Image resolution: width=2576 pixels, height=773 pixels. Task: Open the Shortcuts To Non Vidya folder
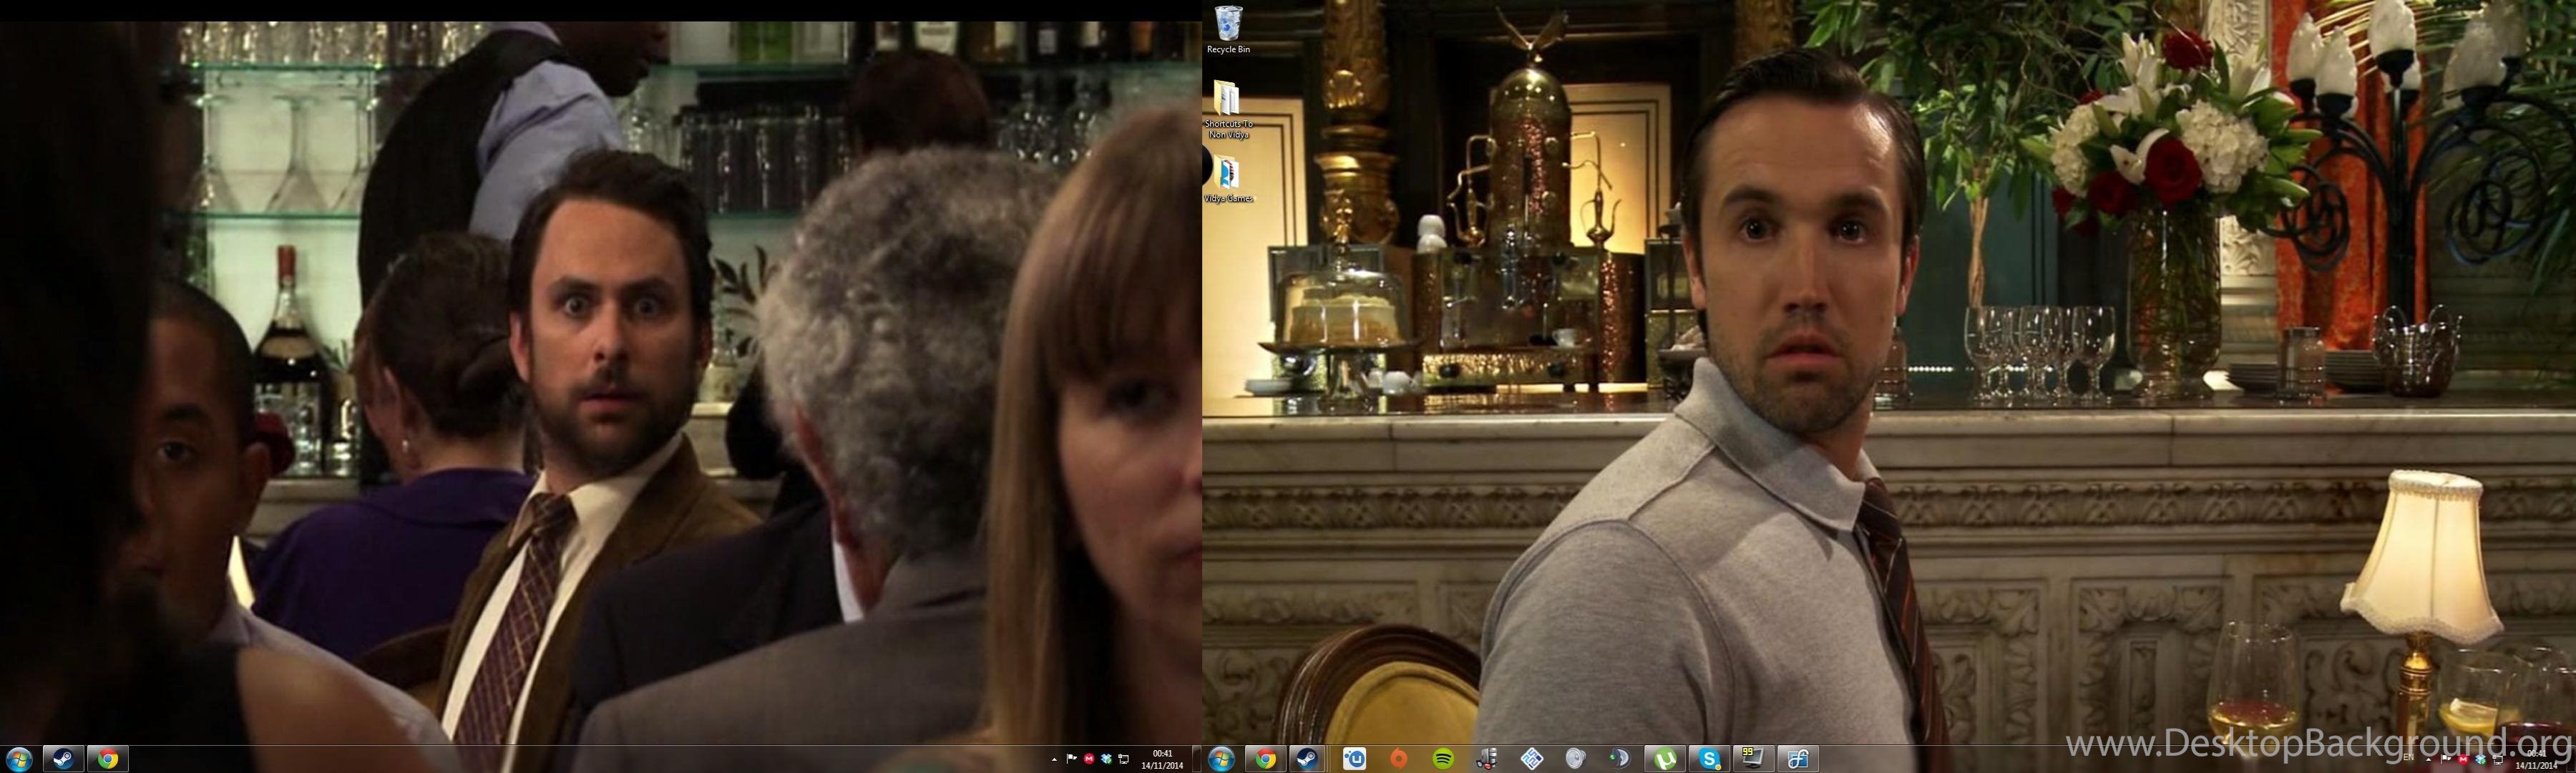pos(1228,110)
